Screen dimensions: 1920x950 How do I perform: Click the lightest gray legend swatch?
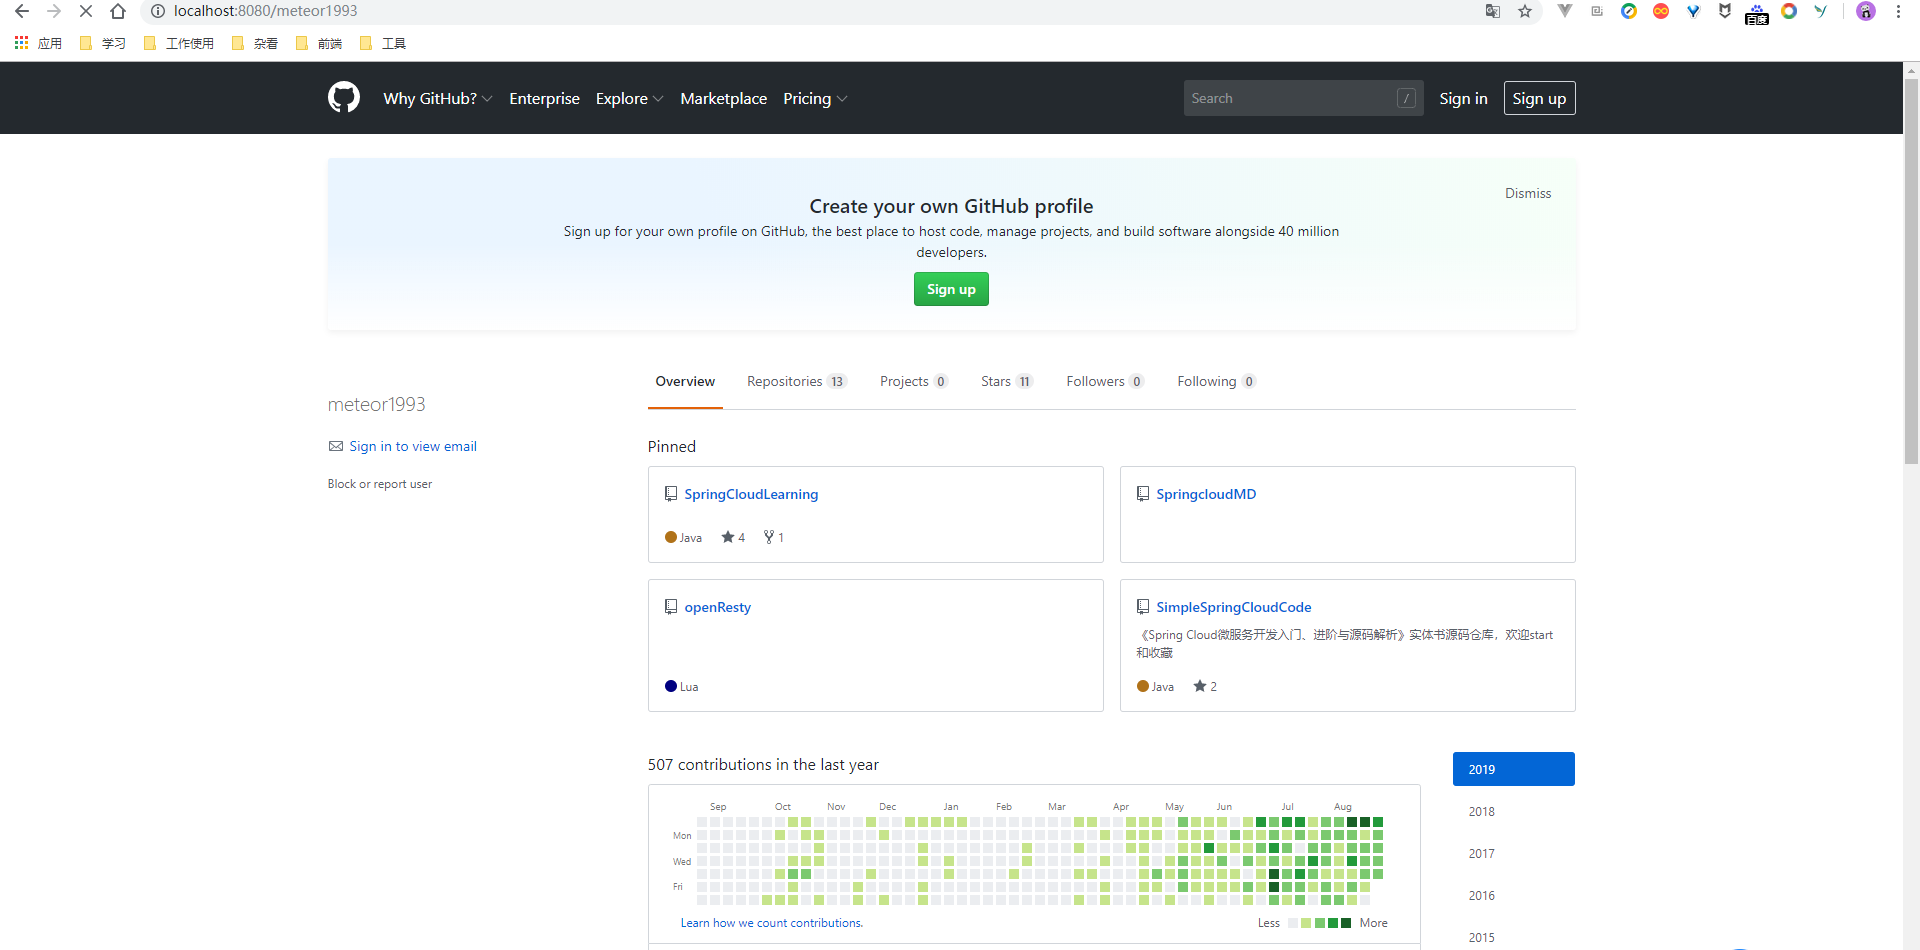pyautogui.click(x=1293, y=923)
